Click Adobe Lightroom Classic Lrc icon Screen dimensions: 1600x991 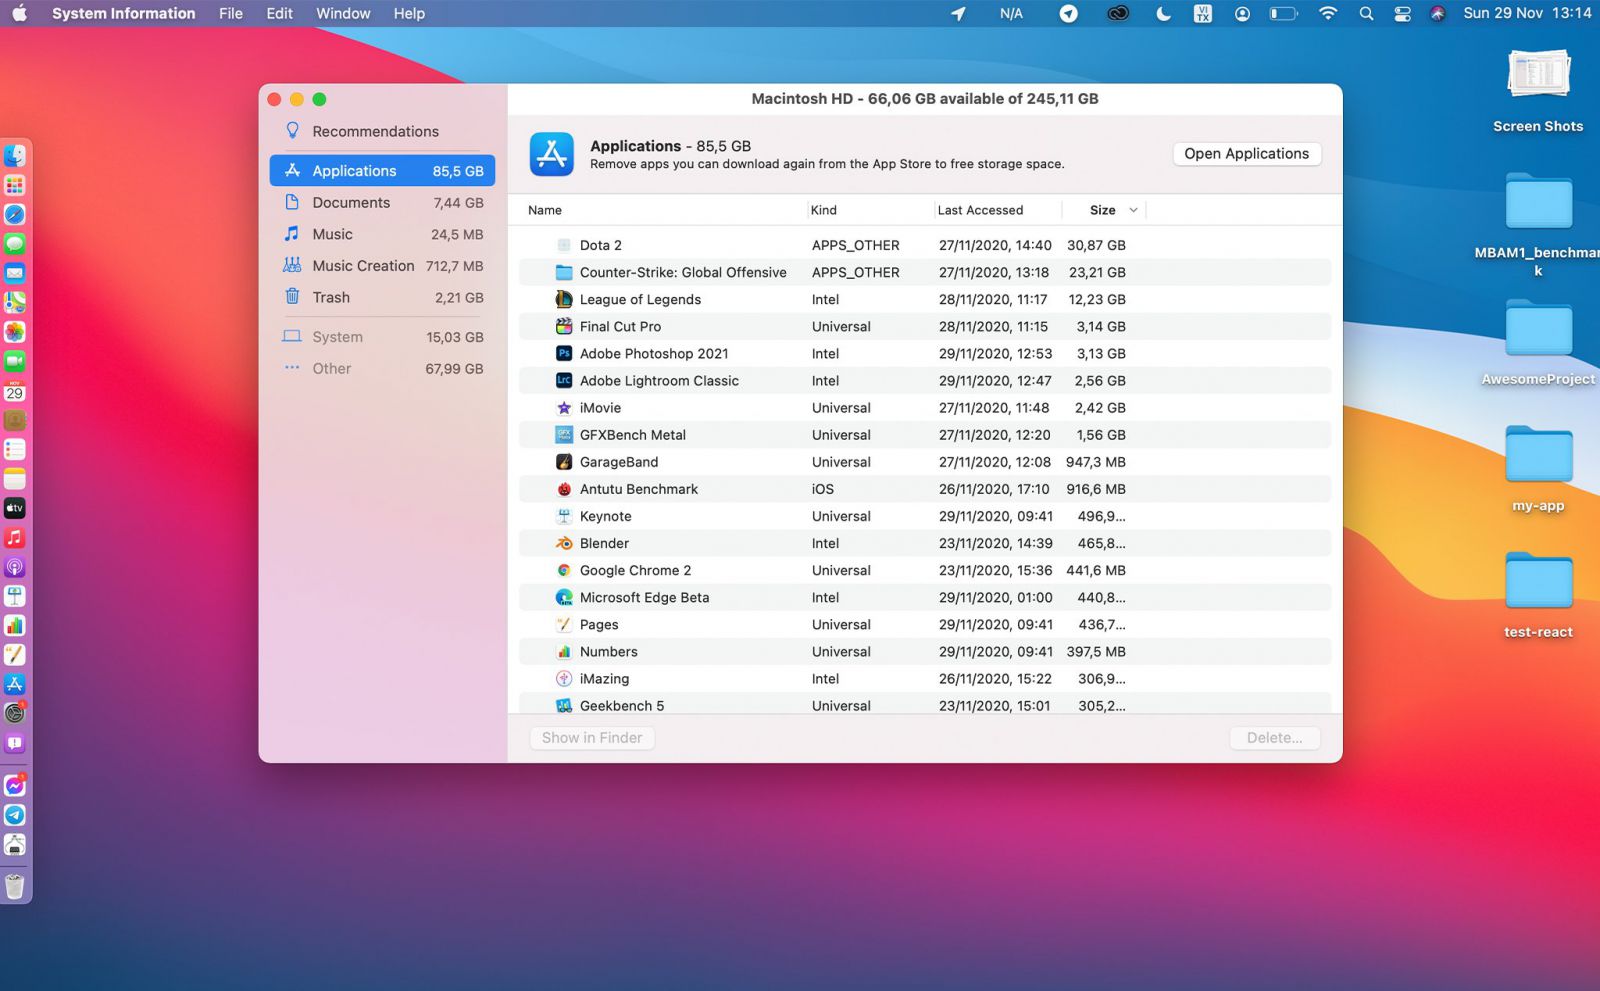564,380
